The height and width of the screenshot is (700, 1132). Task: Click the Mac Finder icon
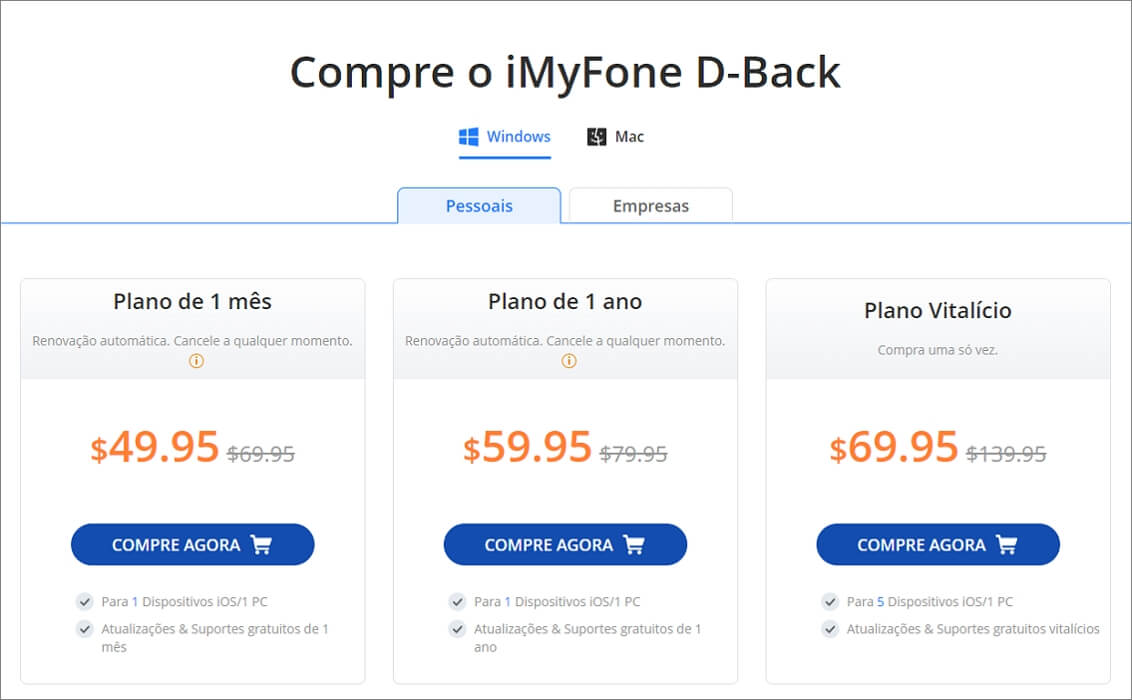tap(596, 136)
